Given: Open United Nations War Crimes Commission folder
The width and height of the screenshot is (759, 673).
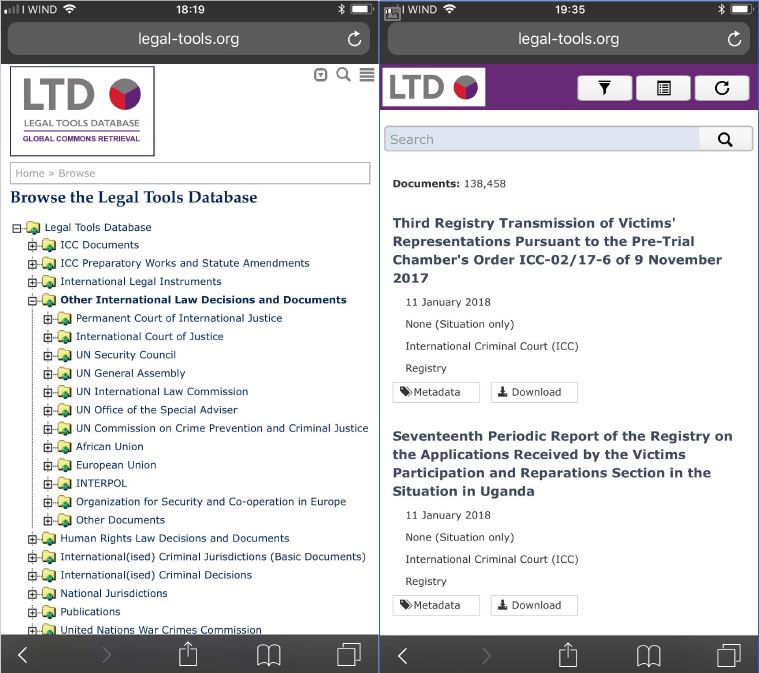Looking at the screenshot, I should pos(161,630).
